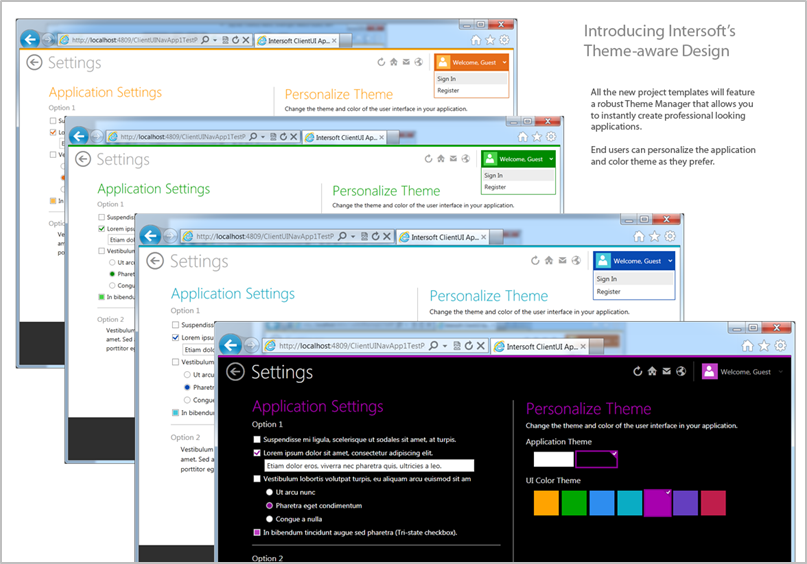
Task: Open Favorites star in the purple-theme window
Action: pos(764,346)
